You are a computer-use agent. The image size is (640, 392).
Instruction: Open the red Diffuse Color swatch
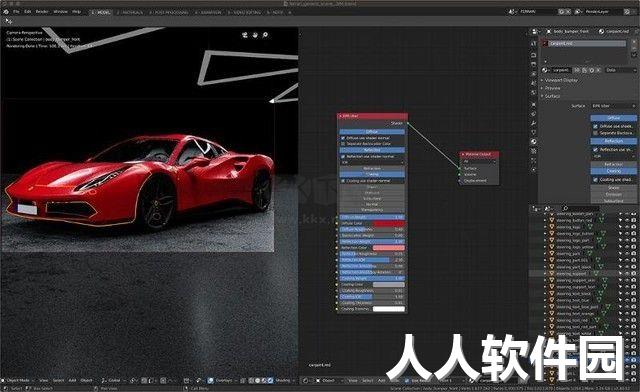coord(389,223)
